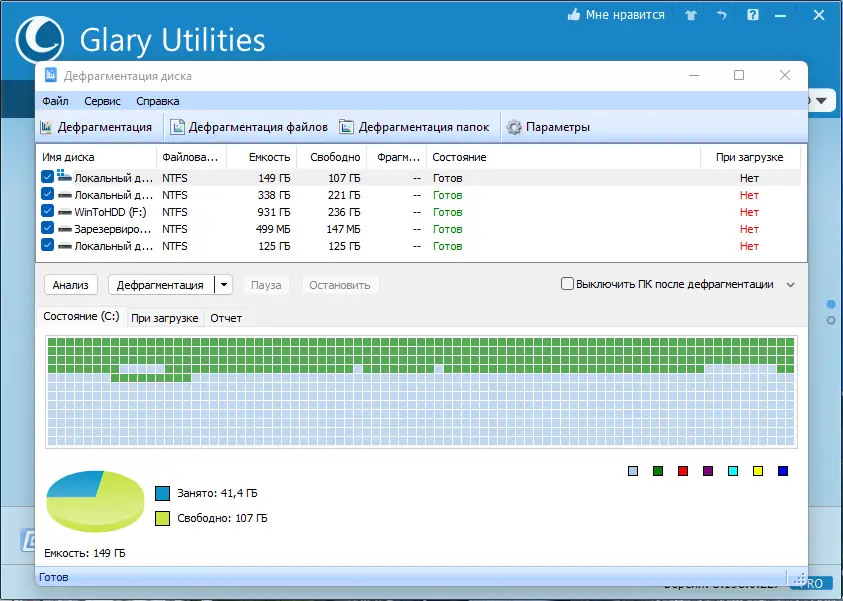Expand the chevron next to shutdown option

click(790, 285)
